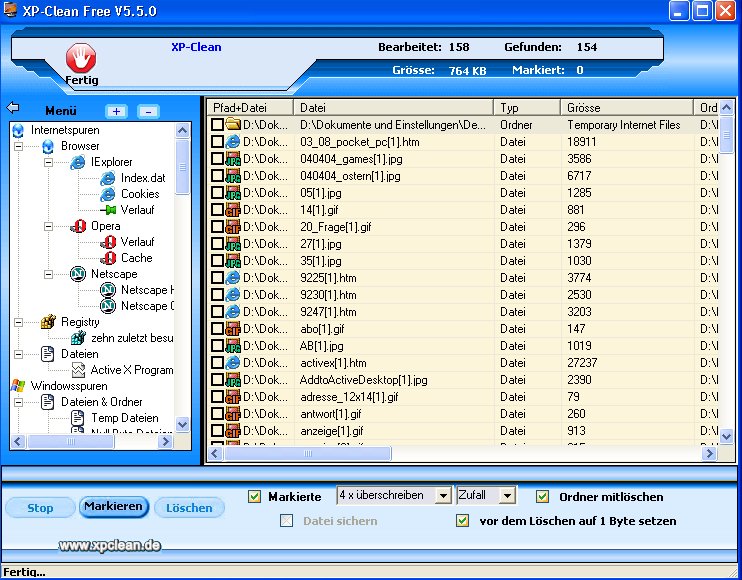Click the Stop button
742x580 pixels.
point(40,508)
